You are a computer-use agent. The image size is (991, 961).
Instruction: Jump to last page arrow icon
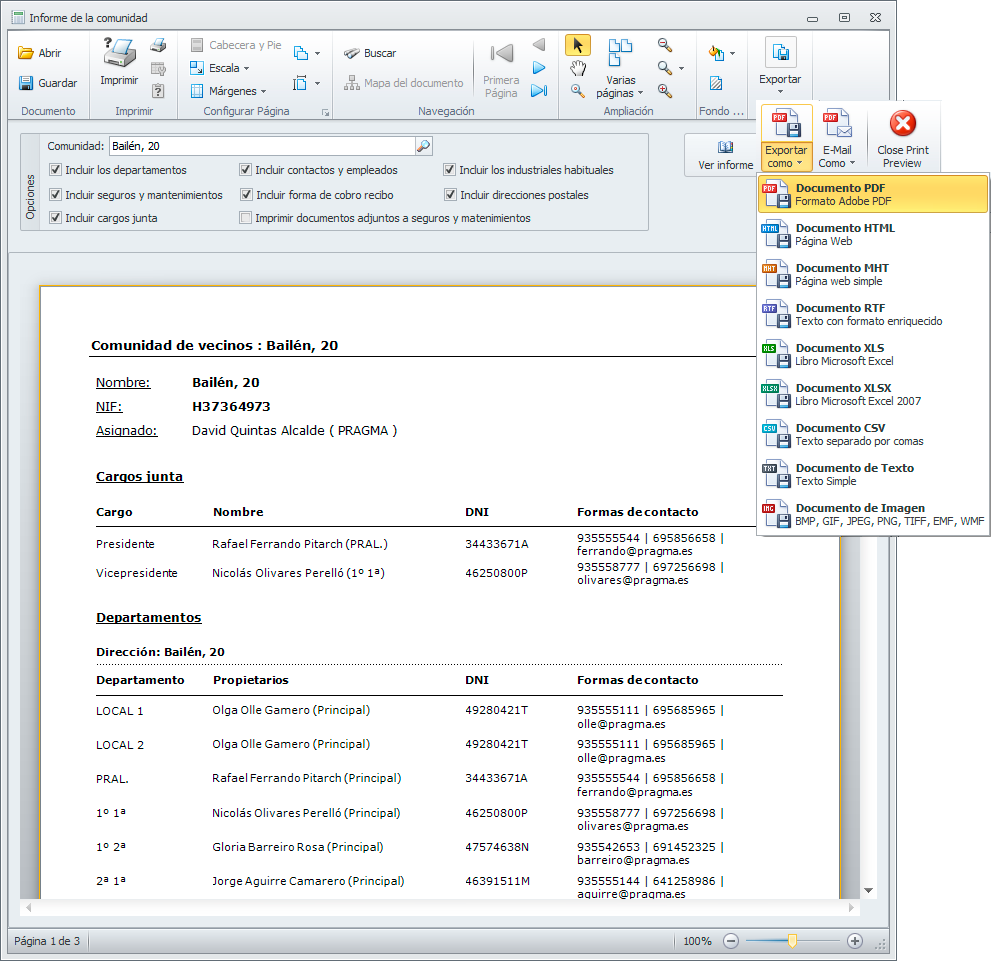tap(539, 91)
